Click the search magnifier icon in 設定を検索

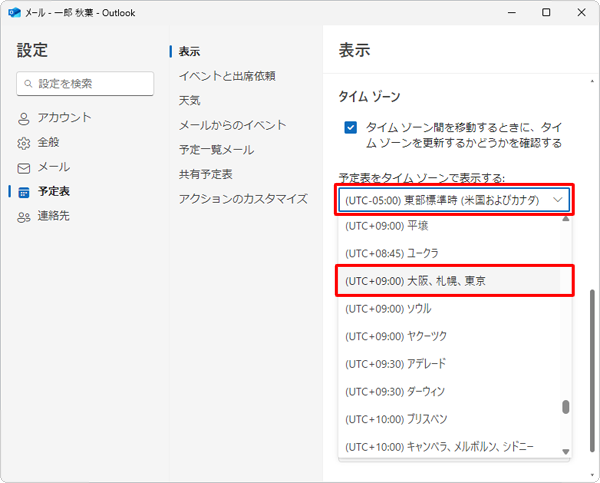[28, 83]
